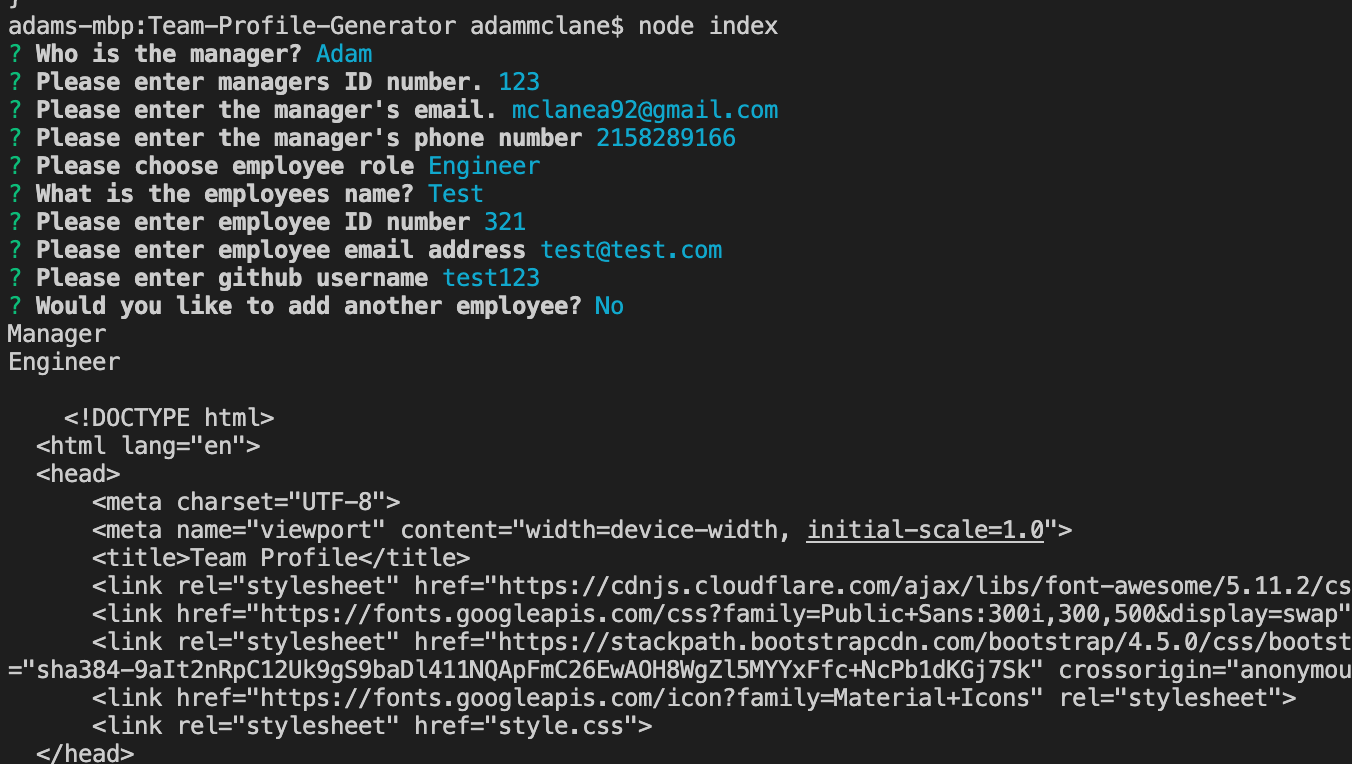This screenshot has height=764, width=1352.
Task: Click the selected role Engineer answer
Action: point(484,166)
